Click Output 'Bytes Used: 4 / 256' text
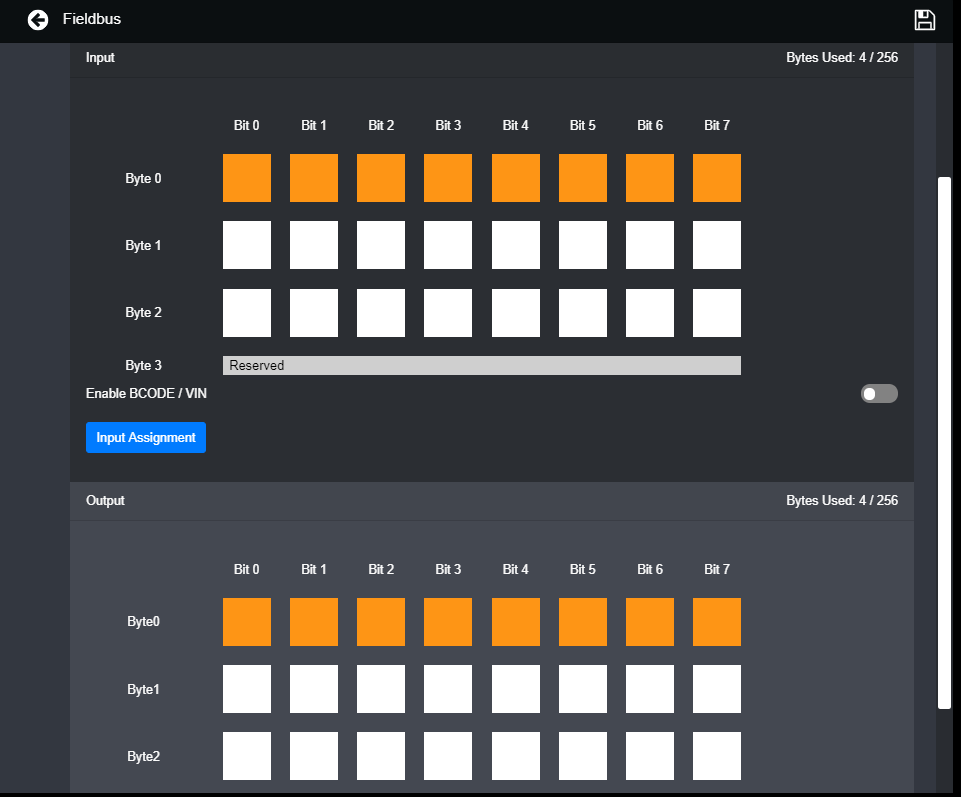The height and width of the screenshot is (797, 961). pyautogui.click(x=842, y=501)
